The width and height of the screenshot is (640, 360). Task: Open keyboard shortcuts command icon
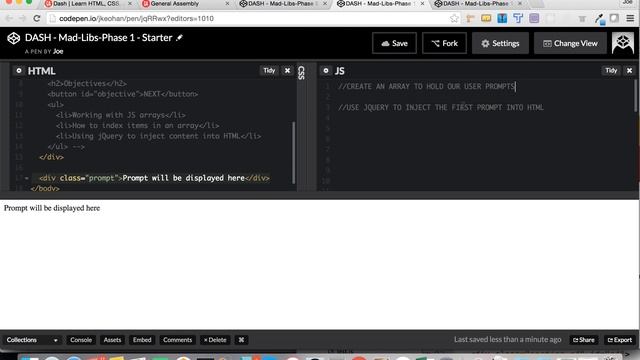241,340
